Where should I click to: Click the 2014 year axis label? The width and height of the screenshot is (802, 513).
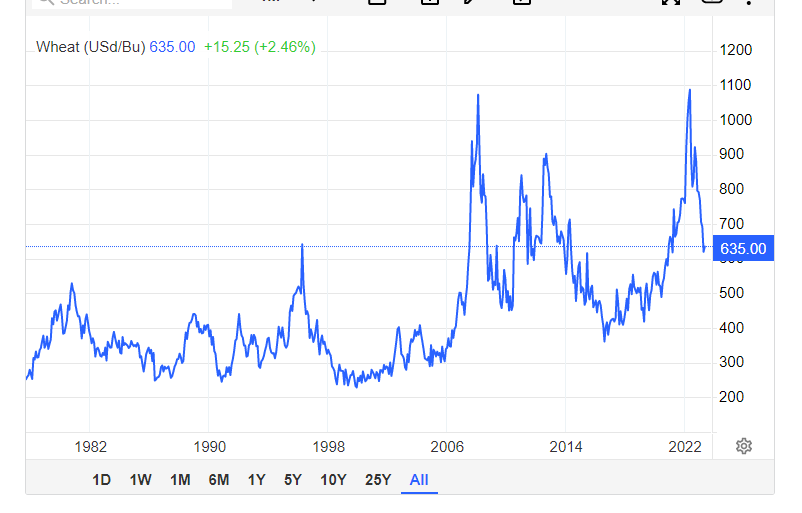(x=566, y=447)
